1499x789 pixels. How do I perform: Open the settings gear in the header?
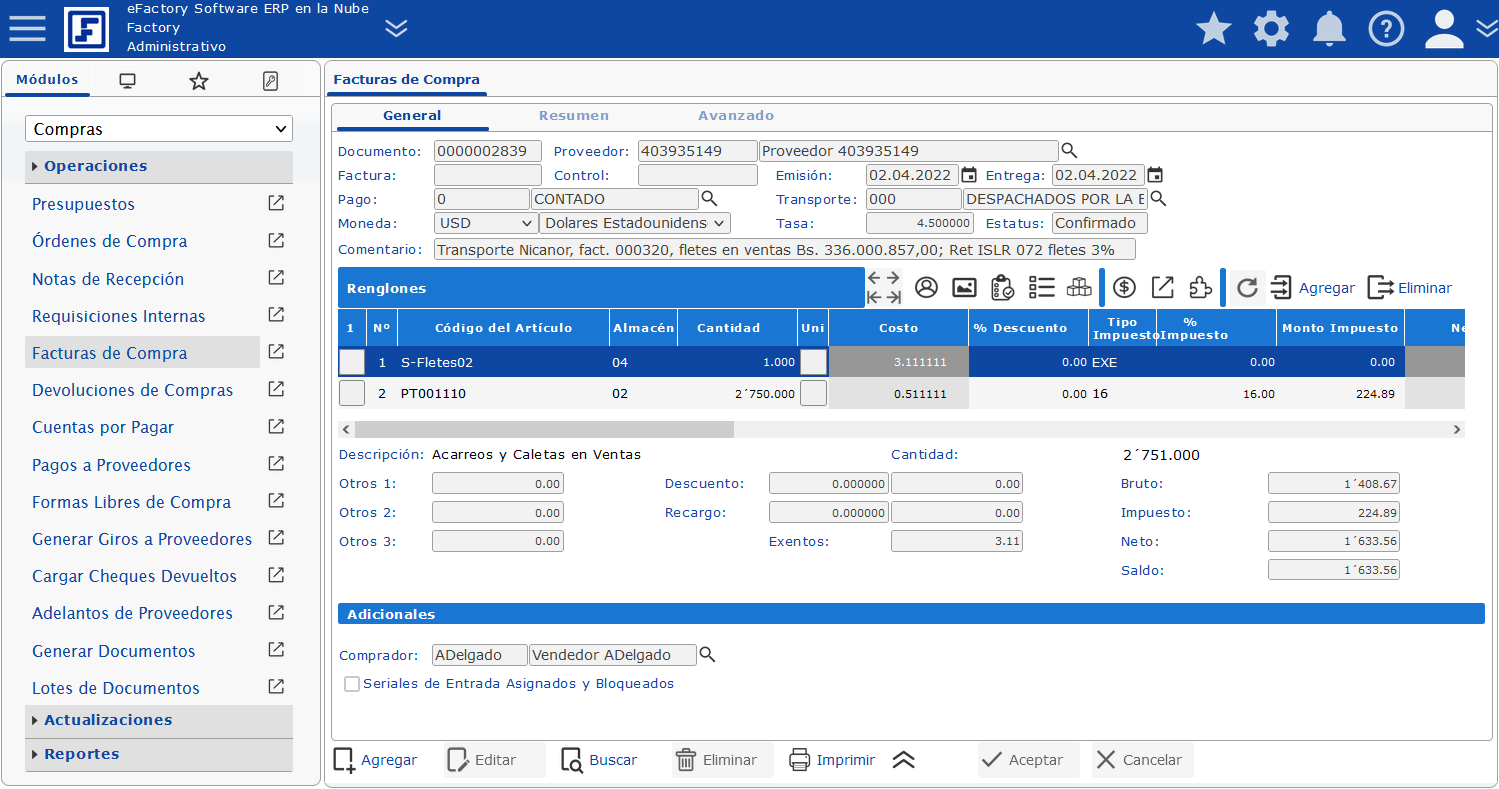(1271, 29)
